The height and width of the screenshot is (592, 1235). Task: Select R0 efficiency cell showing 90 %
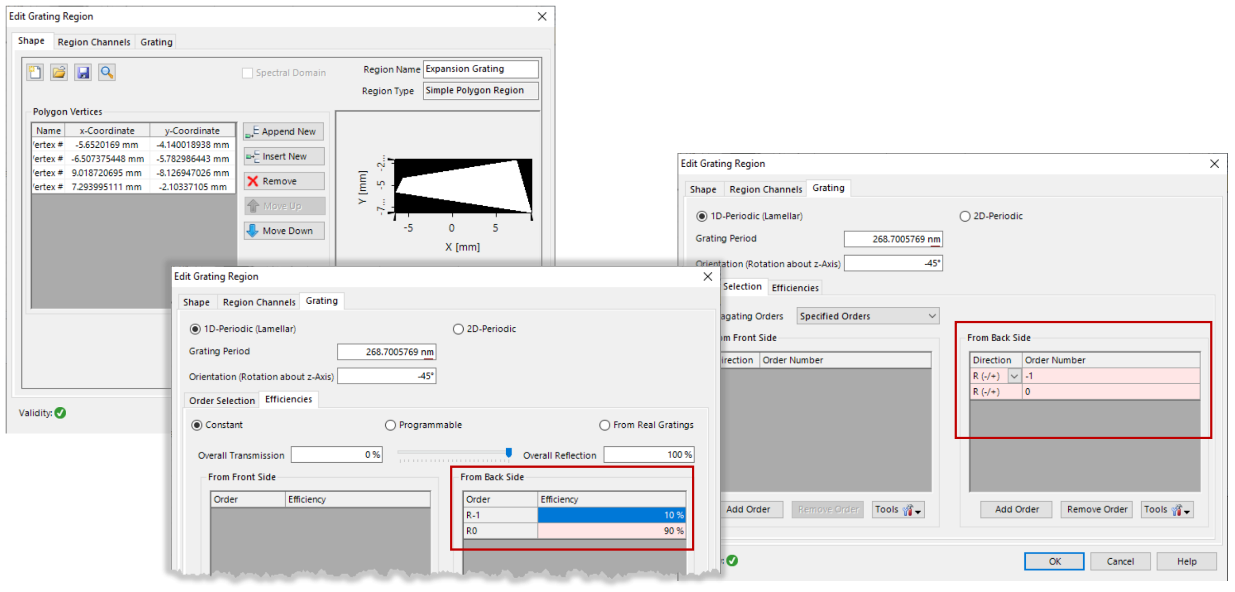click(x=612, y=531)
